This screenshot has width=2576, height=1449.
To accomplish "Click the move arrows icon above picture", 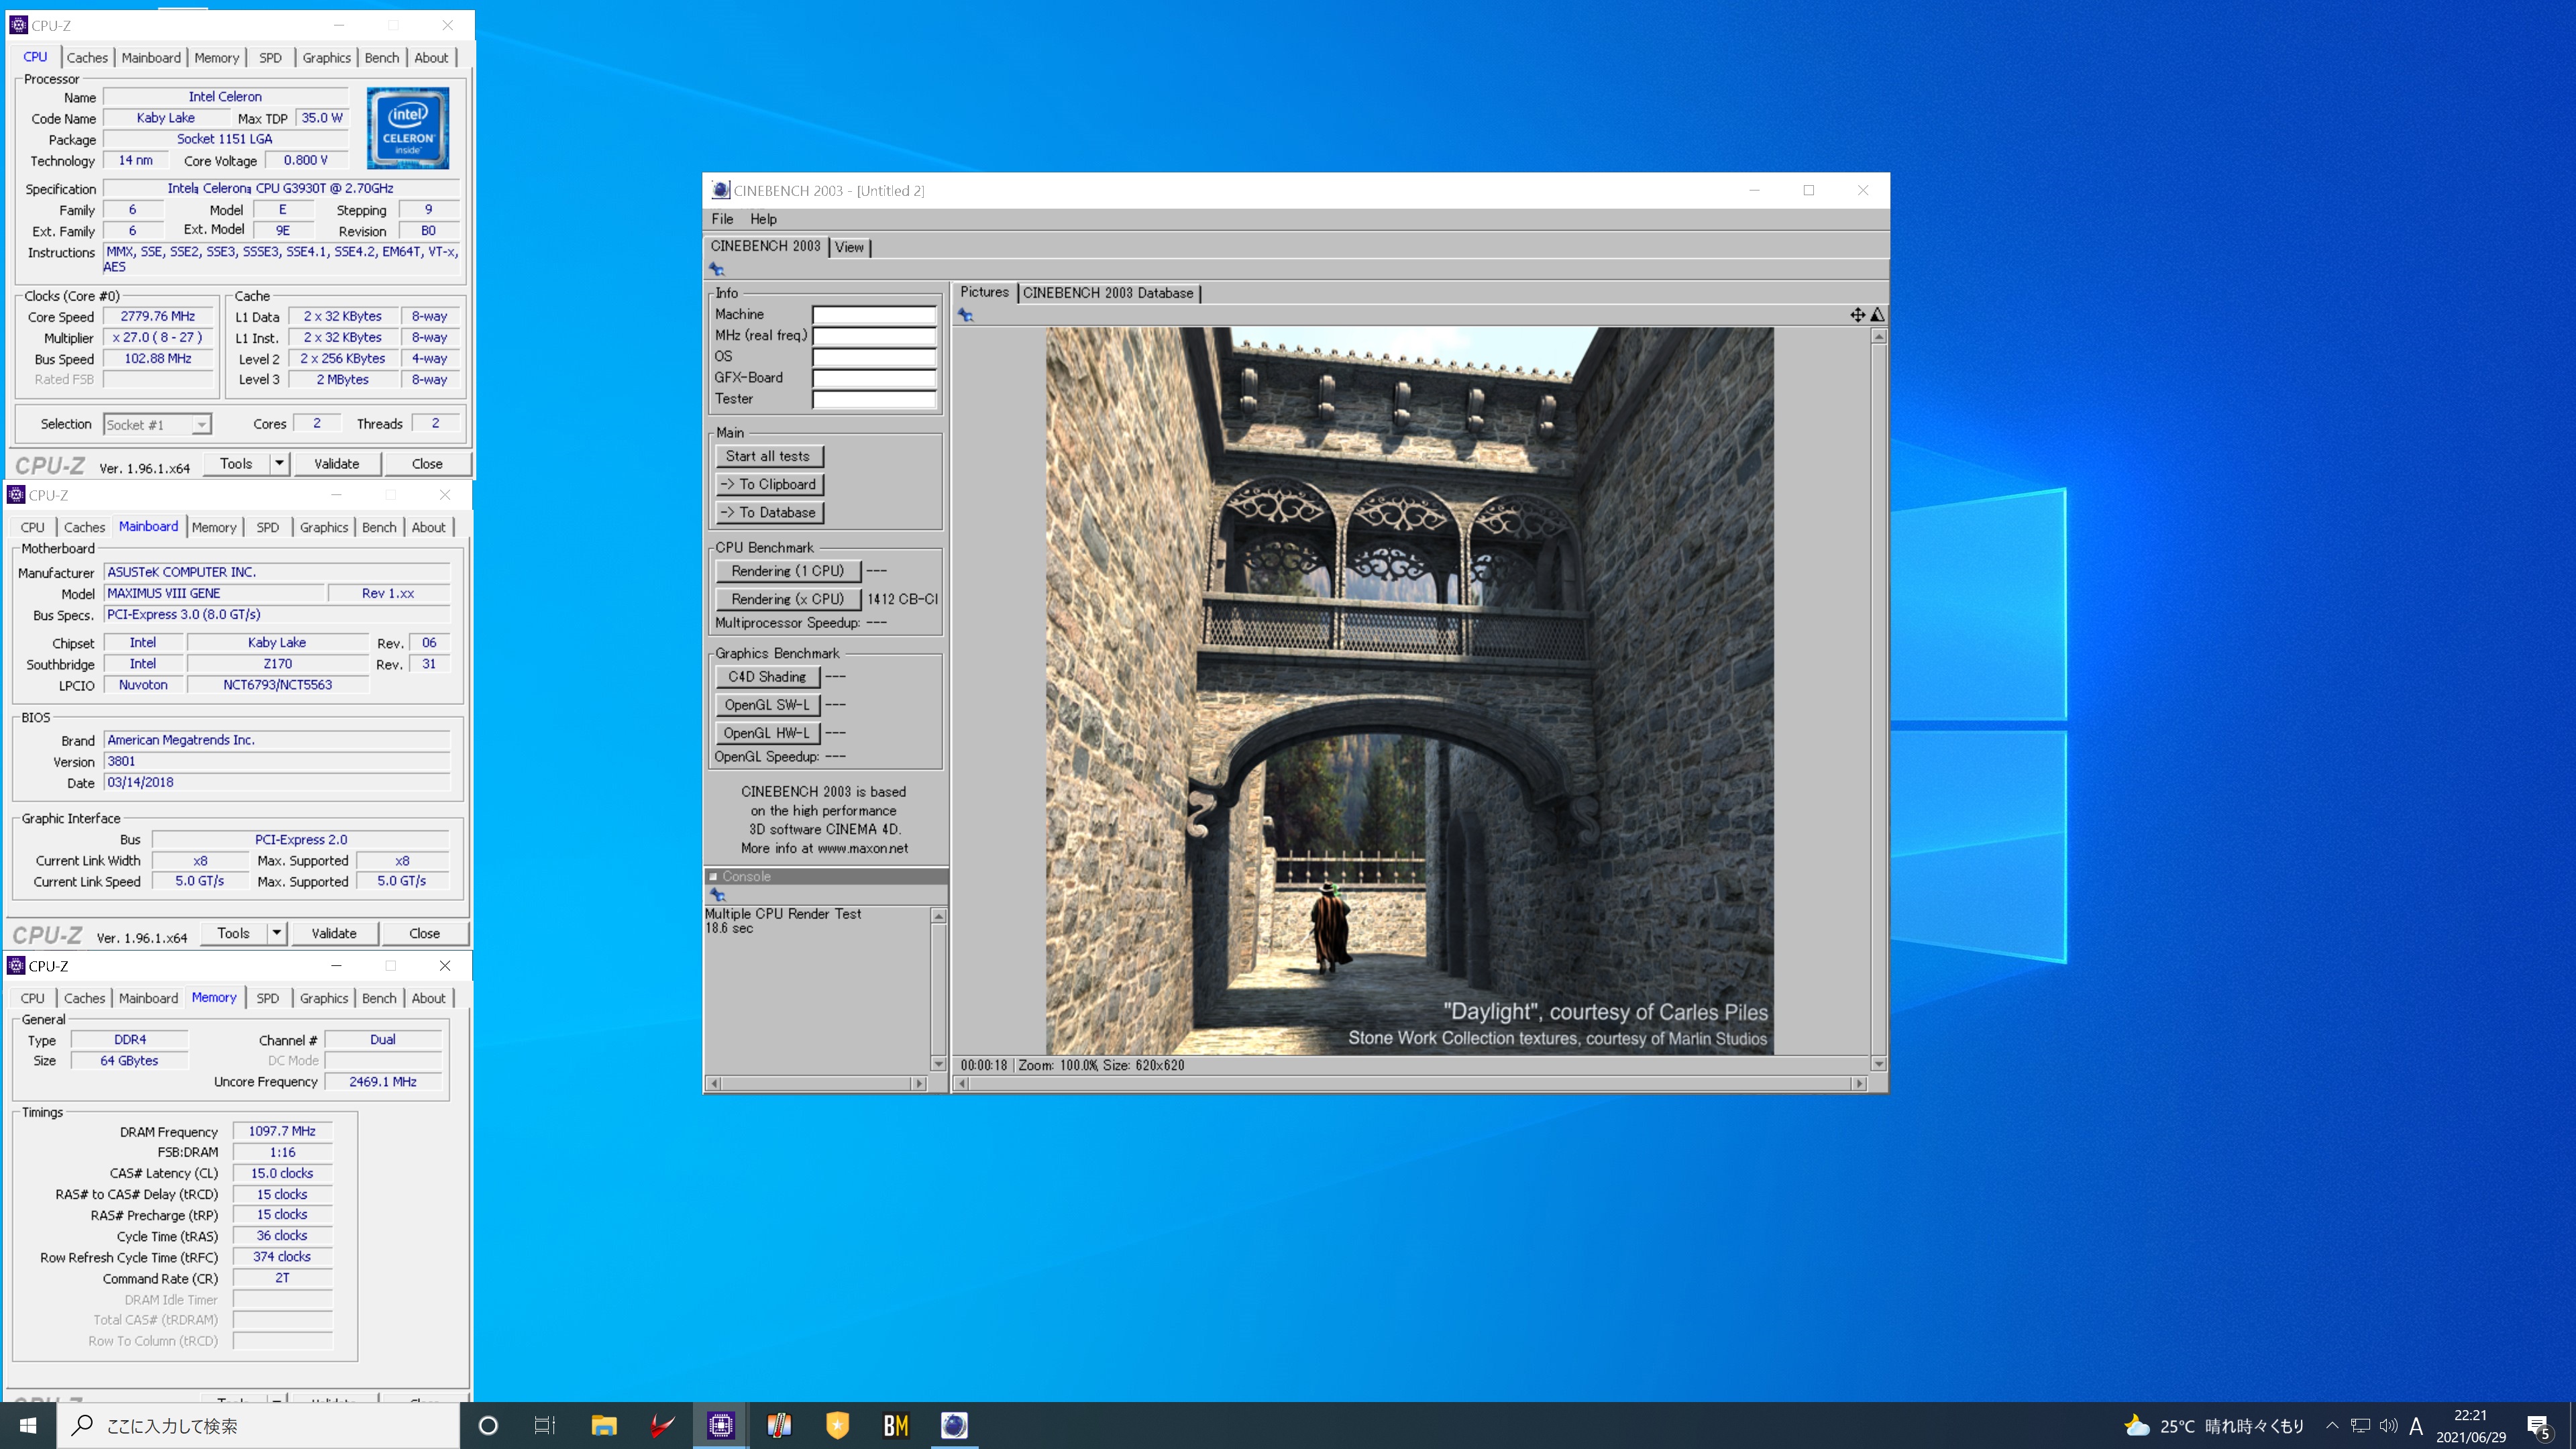I will coord(1857,315).
